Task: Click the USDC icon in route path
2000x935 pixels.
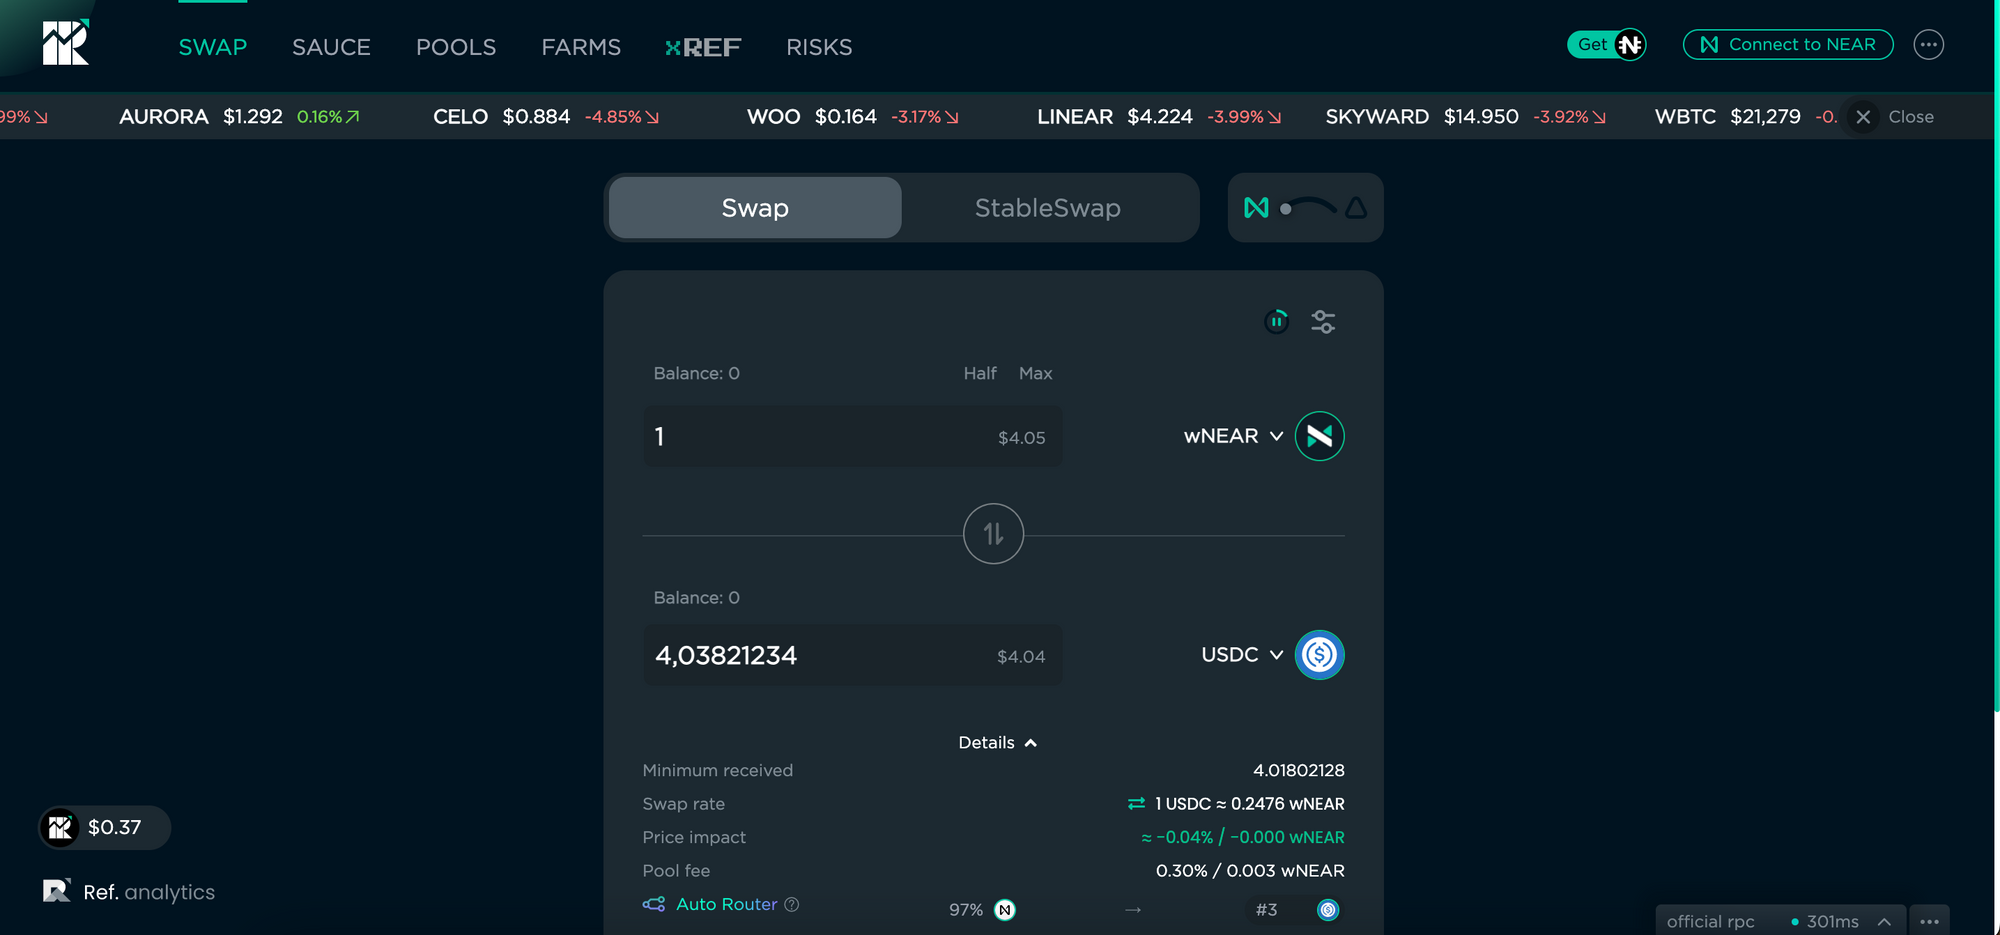Action: [x=1328, y=910]
